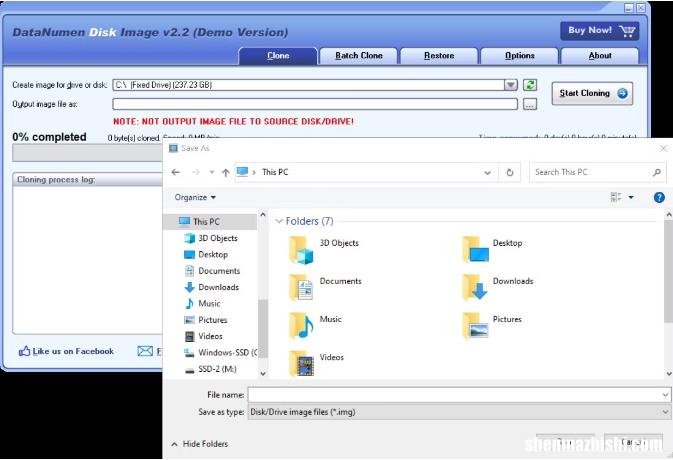Switch to the Clone tab
Viewport: 673px width, 460px height.
click(x=278, y=56)
